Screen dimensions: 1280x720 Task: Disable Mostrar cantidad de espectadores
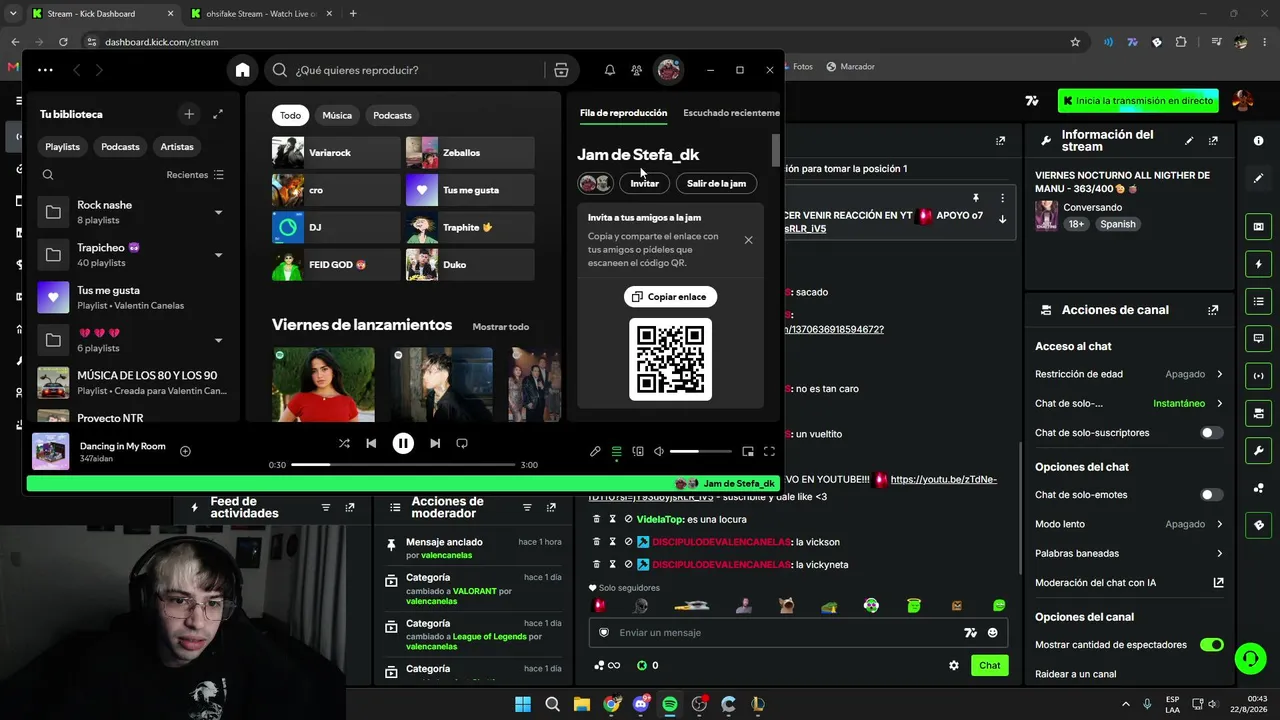(1211, 645)
